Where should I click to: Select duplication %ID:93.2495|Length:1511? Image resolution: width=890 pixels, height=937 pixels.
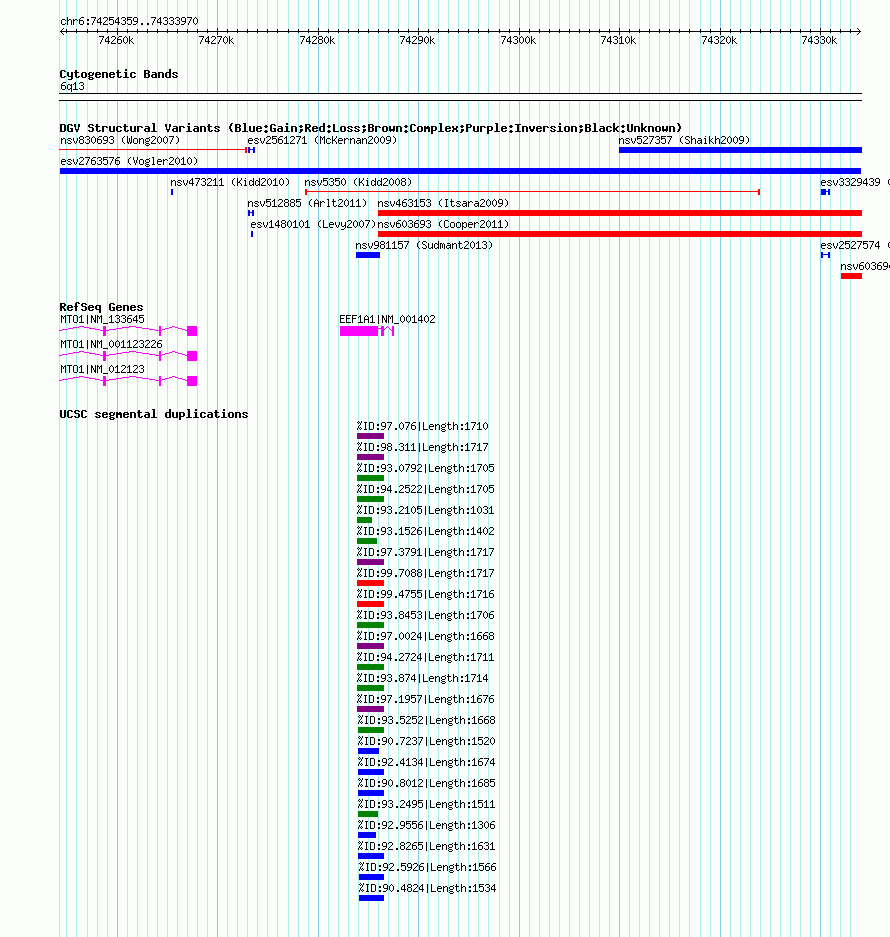[427, 804]
